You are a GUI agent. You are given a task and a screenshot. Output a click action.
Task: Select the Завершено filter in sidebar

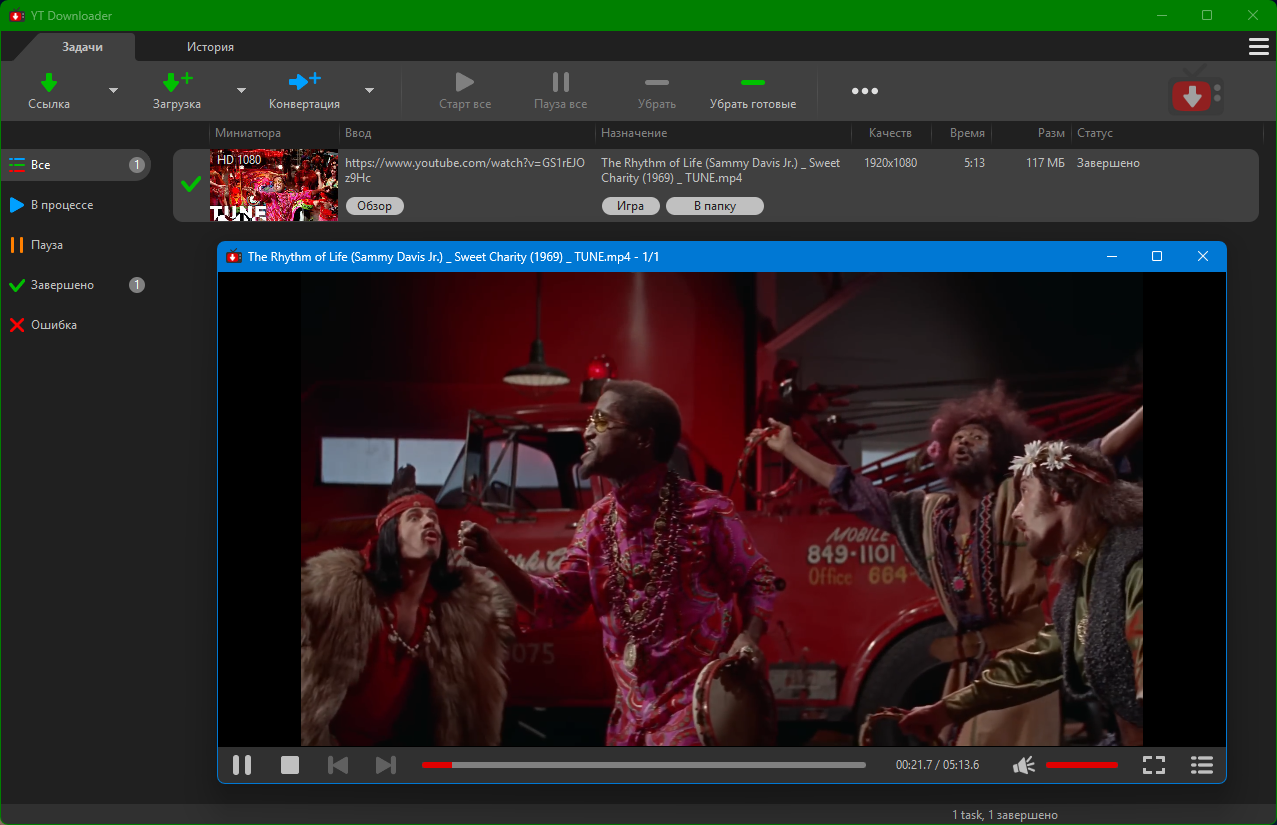pyautogui.click(x=62, y=285)
